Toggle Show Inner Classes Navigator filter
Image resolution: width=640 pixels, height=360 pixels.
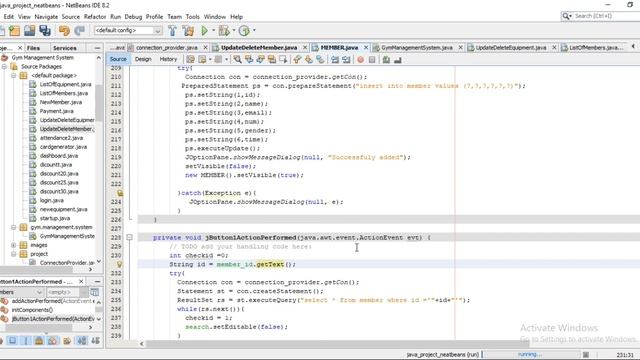[x=53, y=340]
